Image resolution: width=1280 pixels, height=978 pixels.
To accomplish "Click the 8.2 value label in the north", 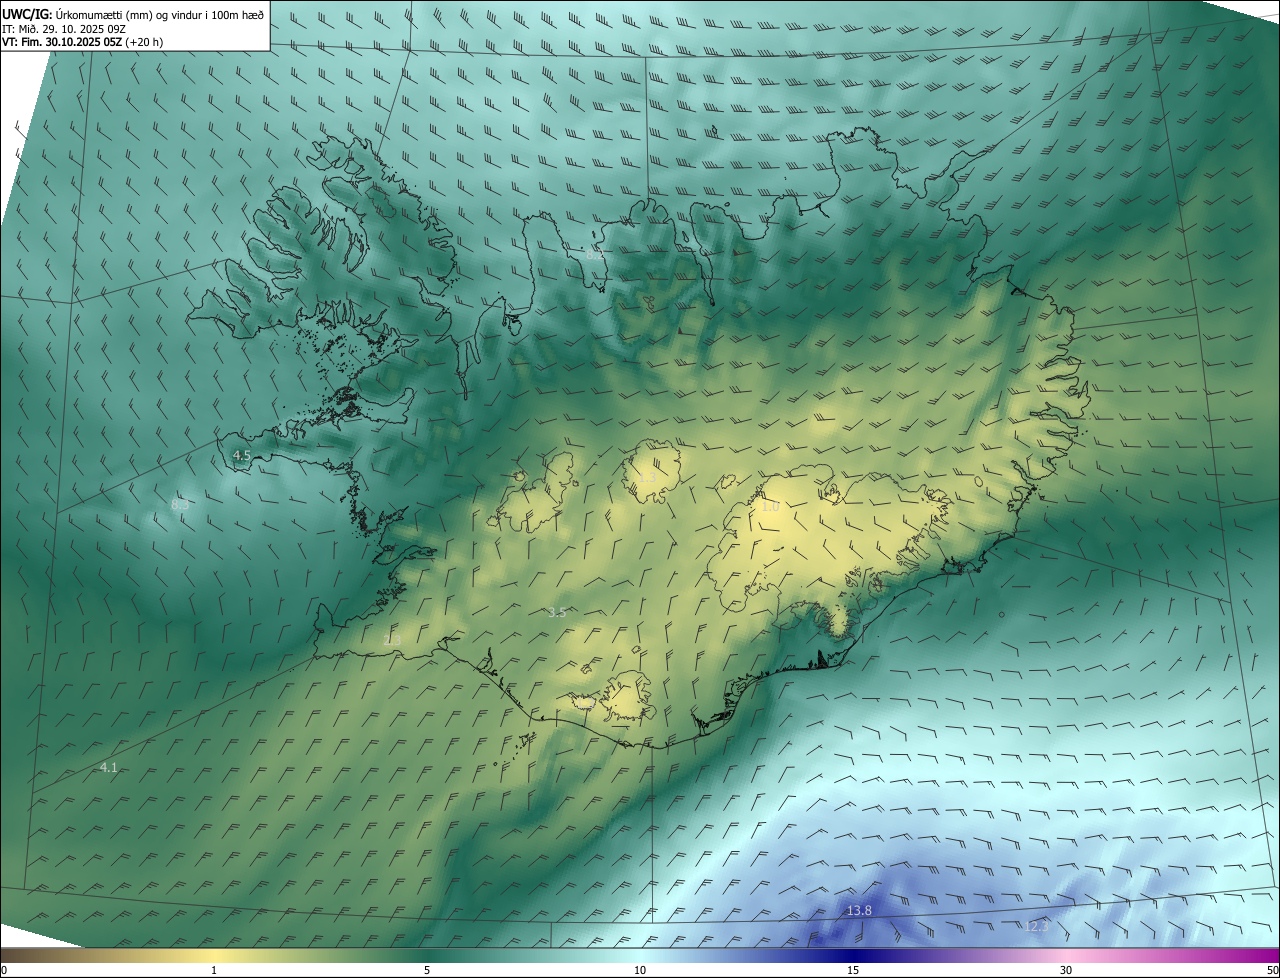I will [x=594, y=255].
